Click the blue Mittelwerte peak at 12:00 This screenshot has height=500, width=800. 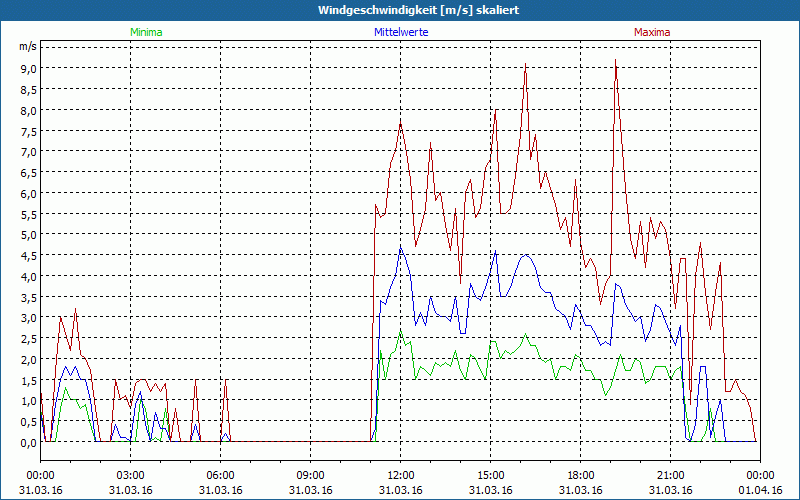tap(401, 247)
